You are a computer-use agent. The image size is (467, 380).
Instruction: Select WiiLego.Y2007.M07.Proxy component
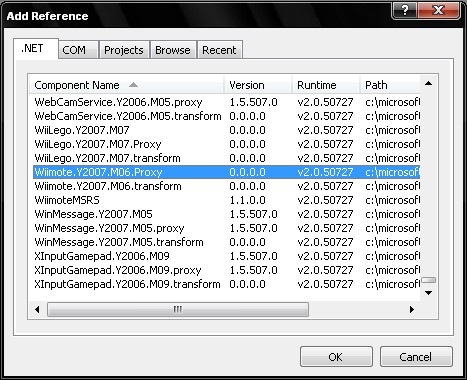pyautogui.click(x=226, y=144)
